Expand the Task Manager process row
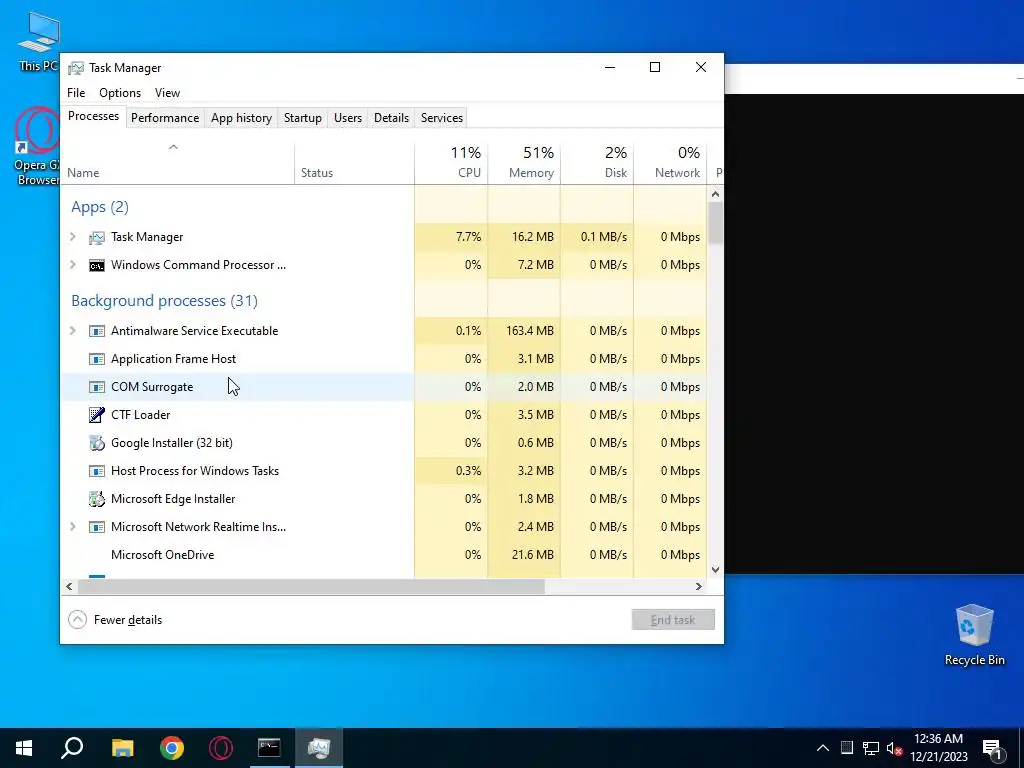1024x768 pixels. tap(72, 237)
